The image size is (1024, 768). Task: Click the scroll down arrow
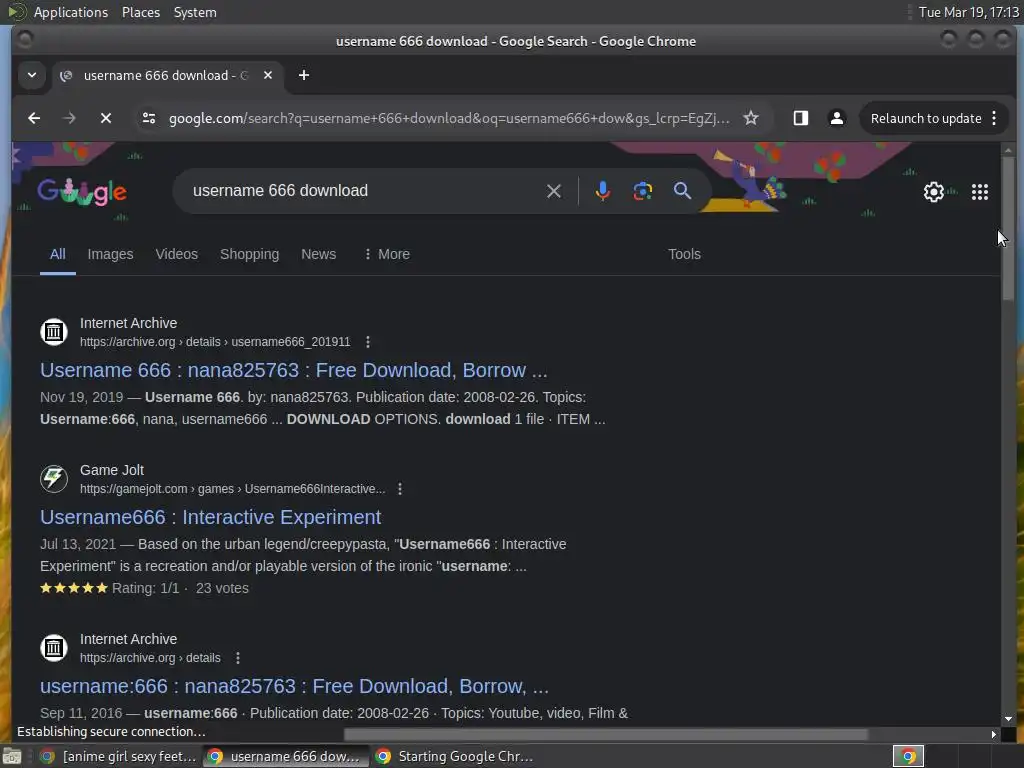pos(1008,719)
